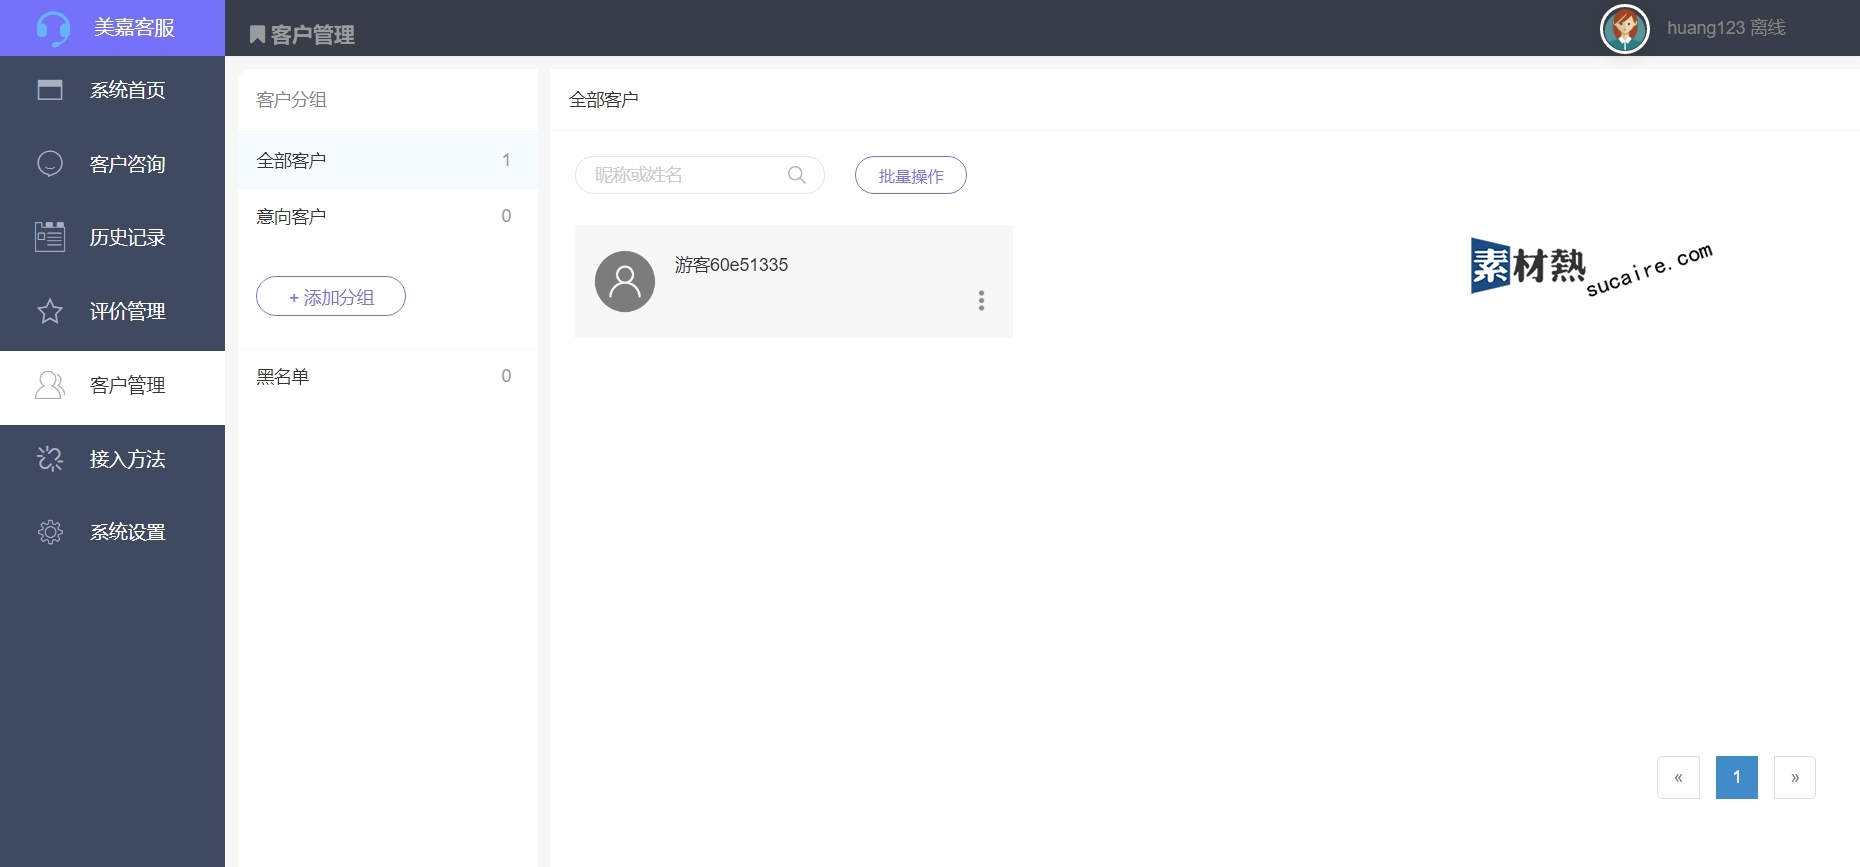Click the 历史记录 calendar icon
1860x867 pixels.
pos(50,237)
